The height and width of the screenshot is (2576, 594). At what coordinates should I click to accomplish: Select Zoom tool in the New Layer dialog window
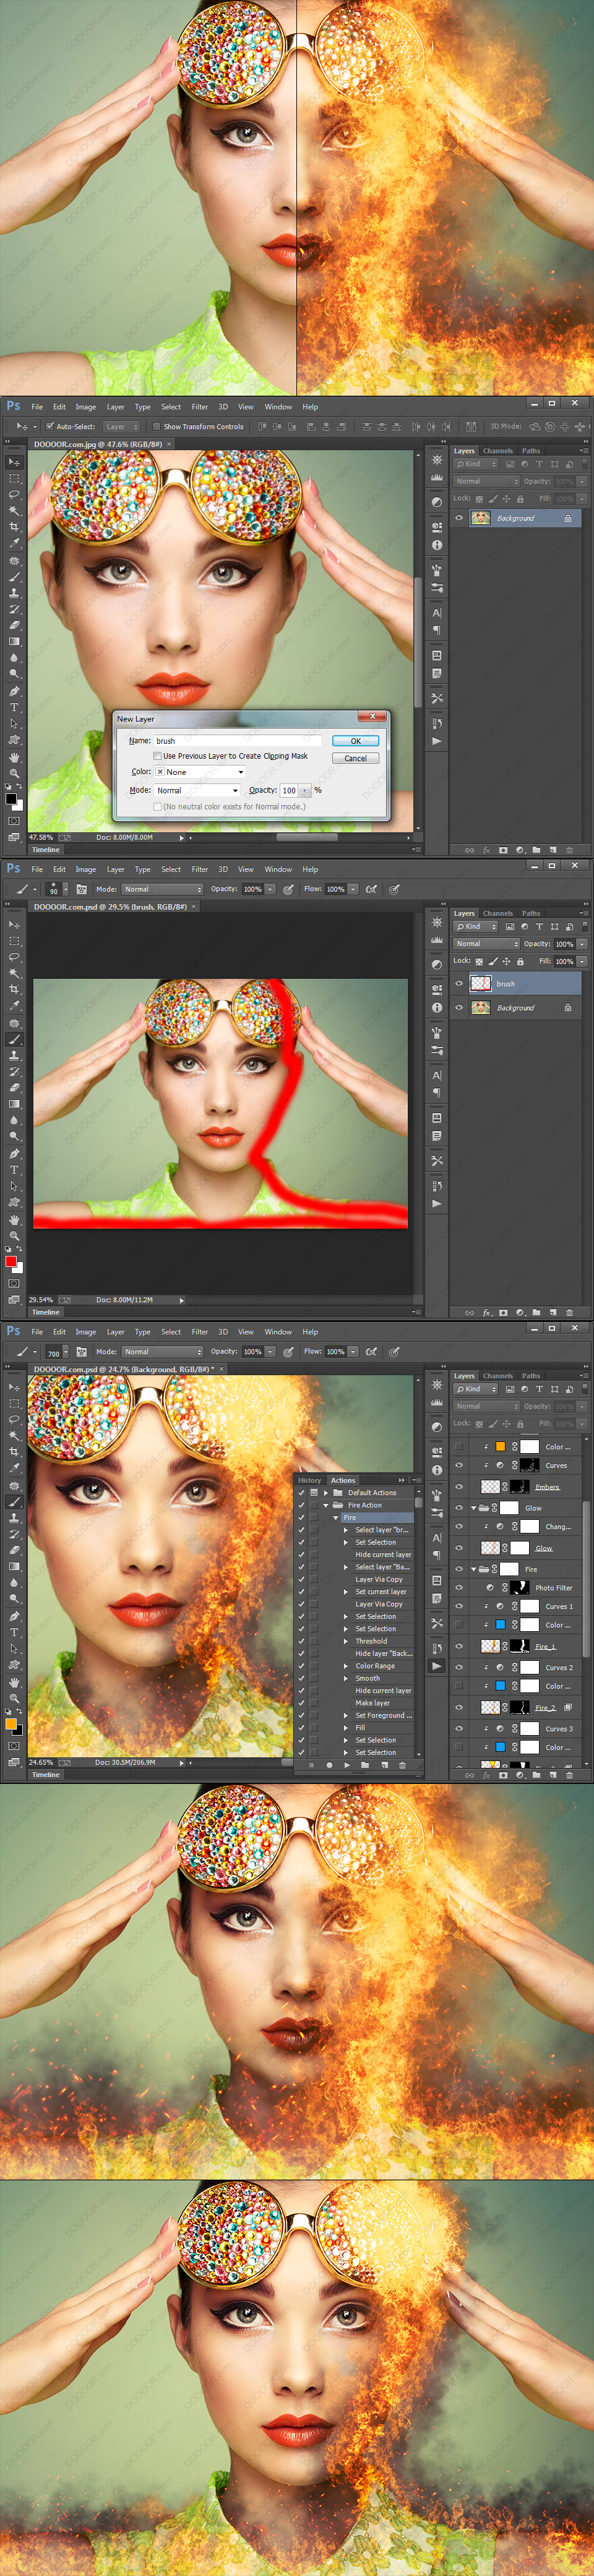14,773
